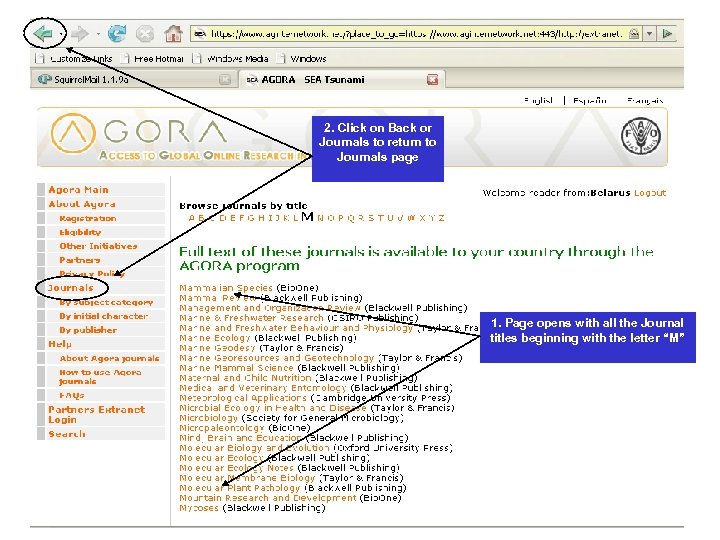Open Mountain Research and Development link
Viewport: 720px width, 540px height.
click(268, 498)
